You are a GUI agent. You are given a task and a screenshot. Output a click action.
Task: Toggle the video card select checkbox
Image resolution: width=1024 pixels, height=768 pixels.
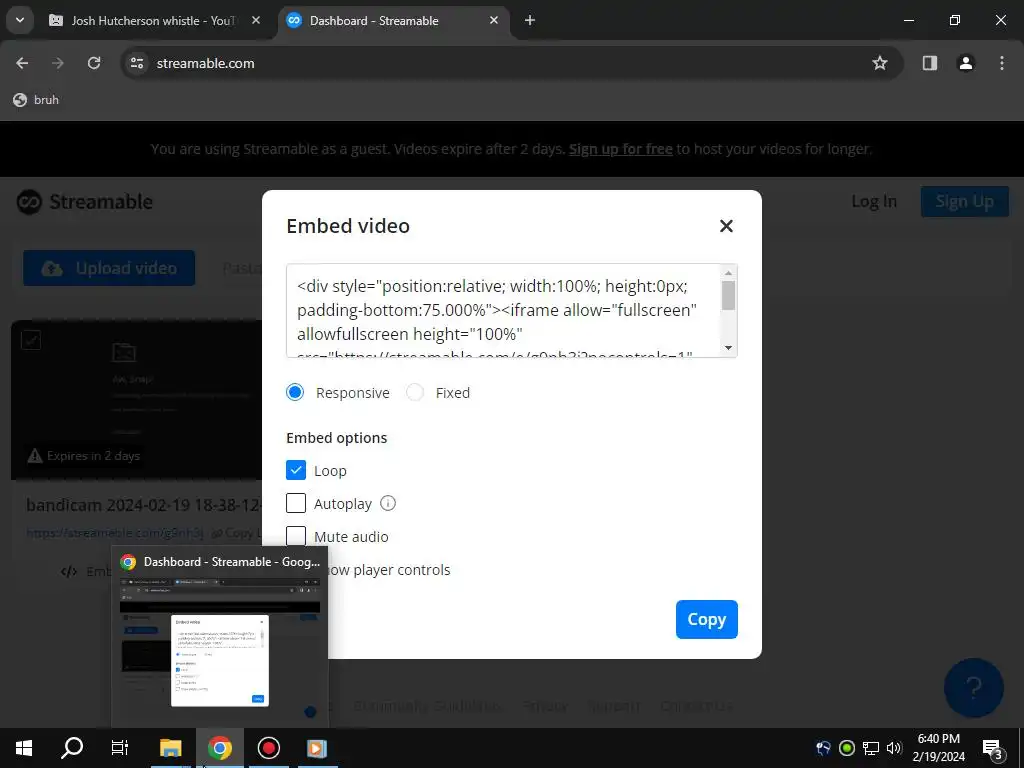point(31,340)
